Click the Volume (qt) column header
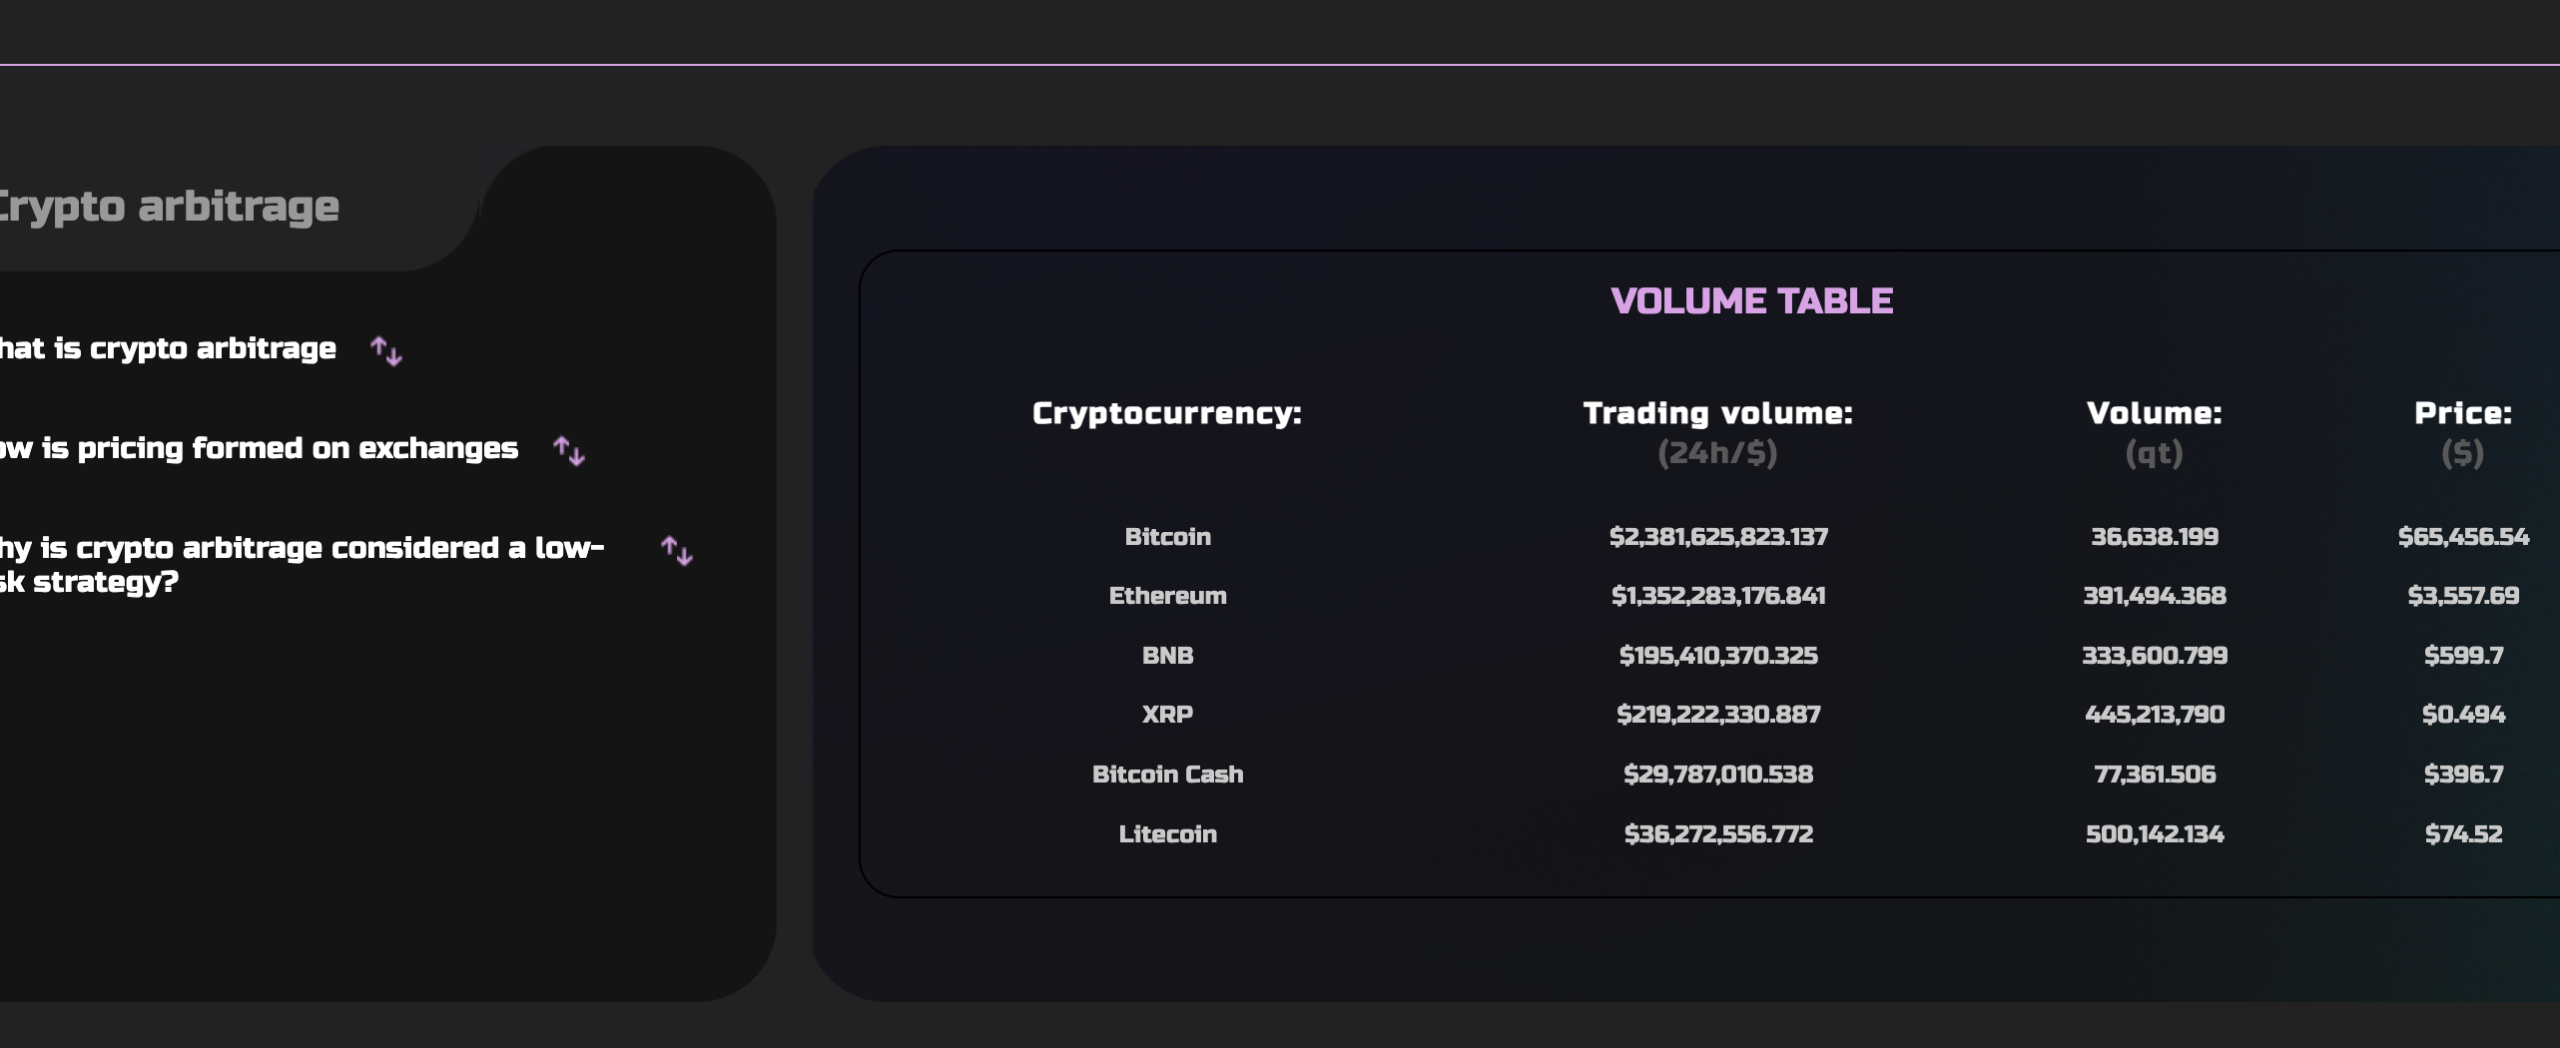Screen dimensions: 2560x1048 tap(2154, 432)
